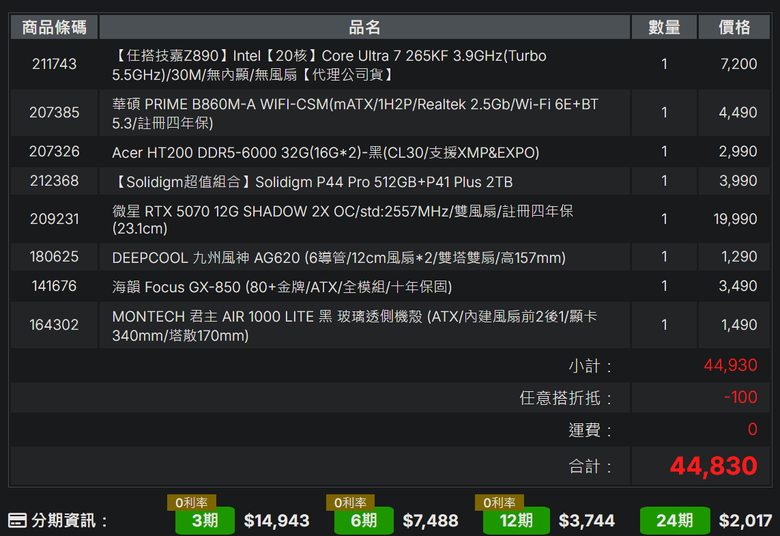Click the 24-installment amount $2,017

pos(745,521)
